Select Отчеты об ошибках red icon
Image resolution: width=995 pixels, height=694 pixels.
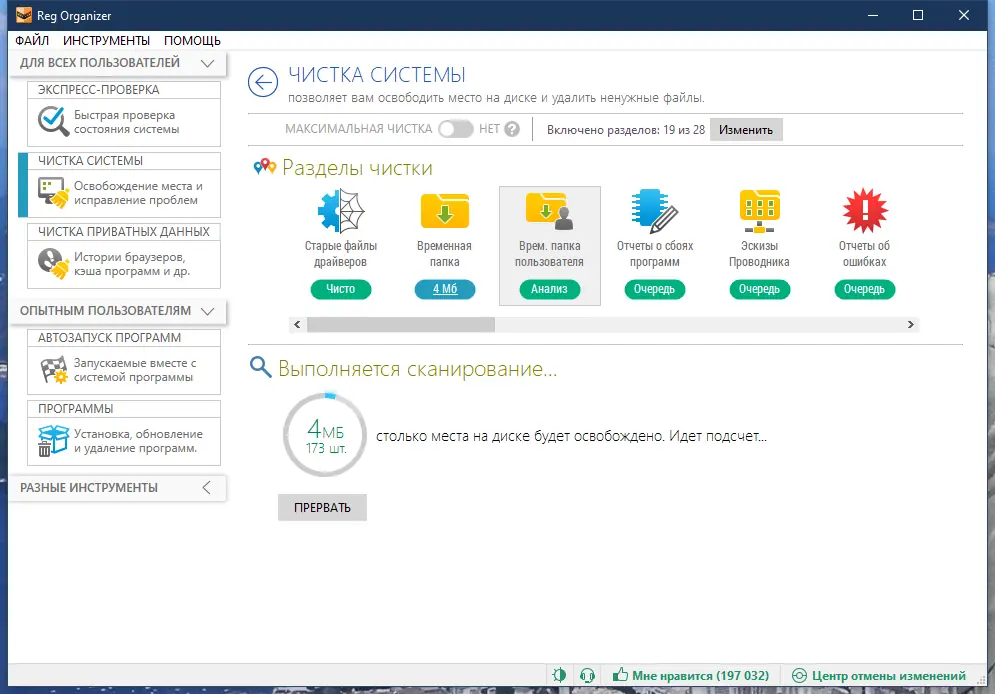[864, 211]
